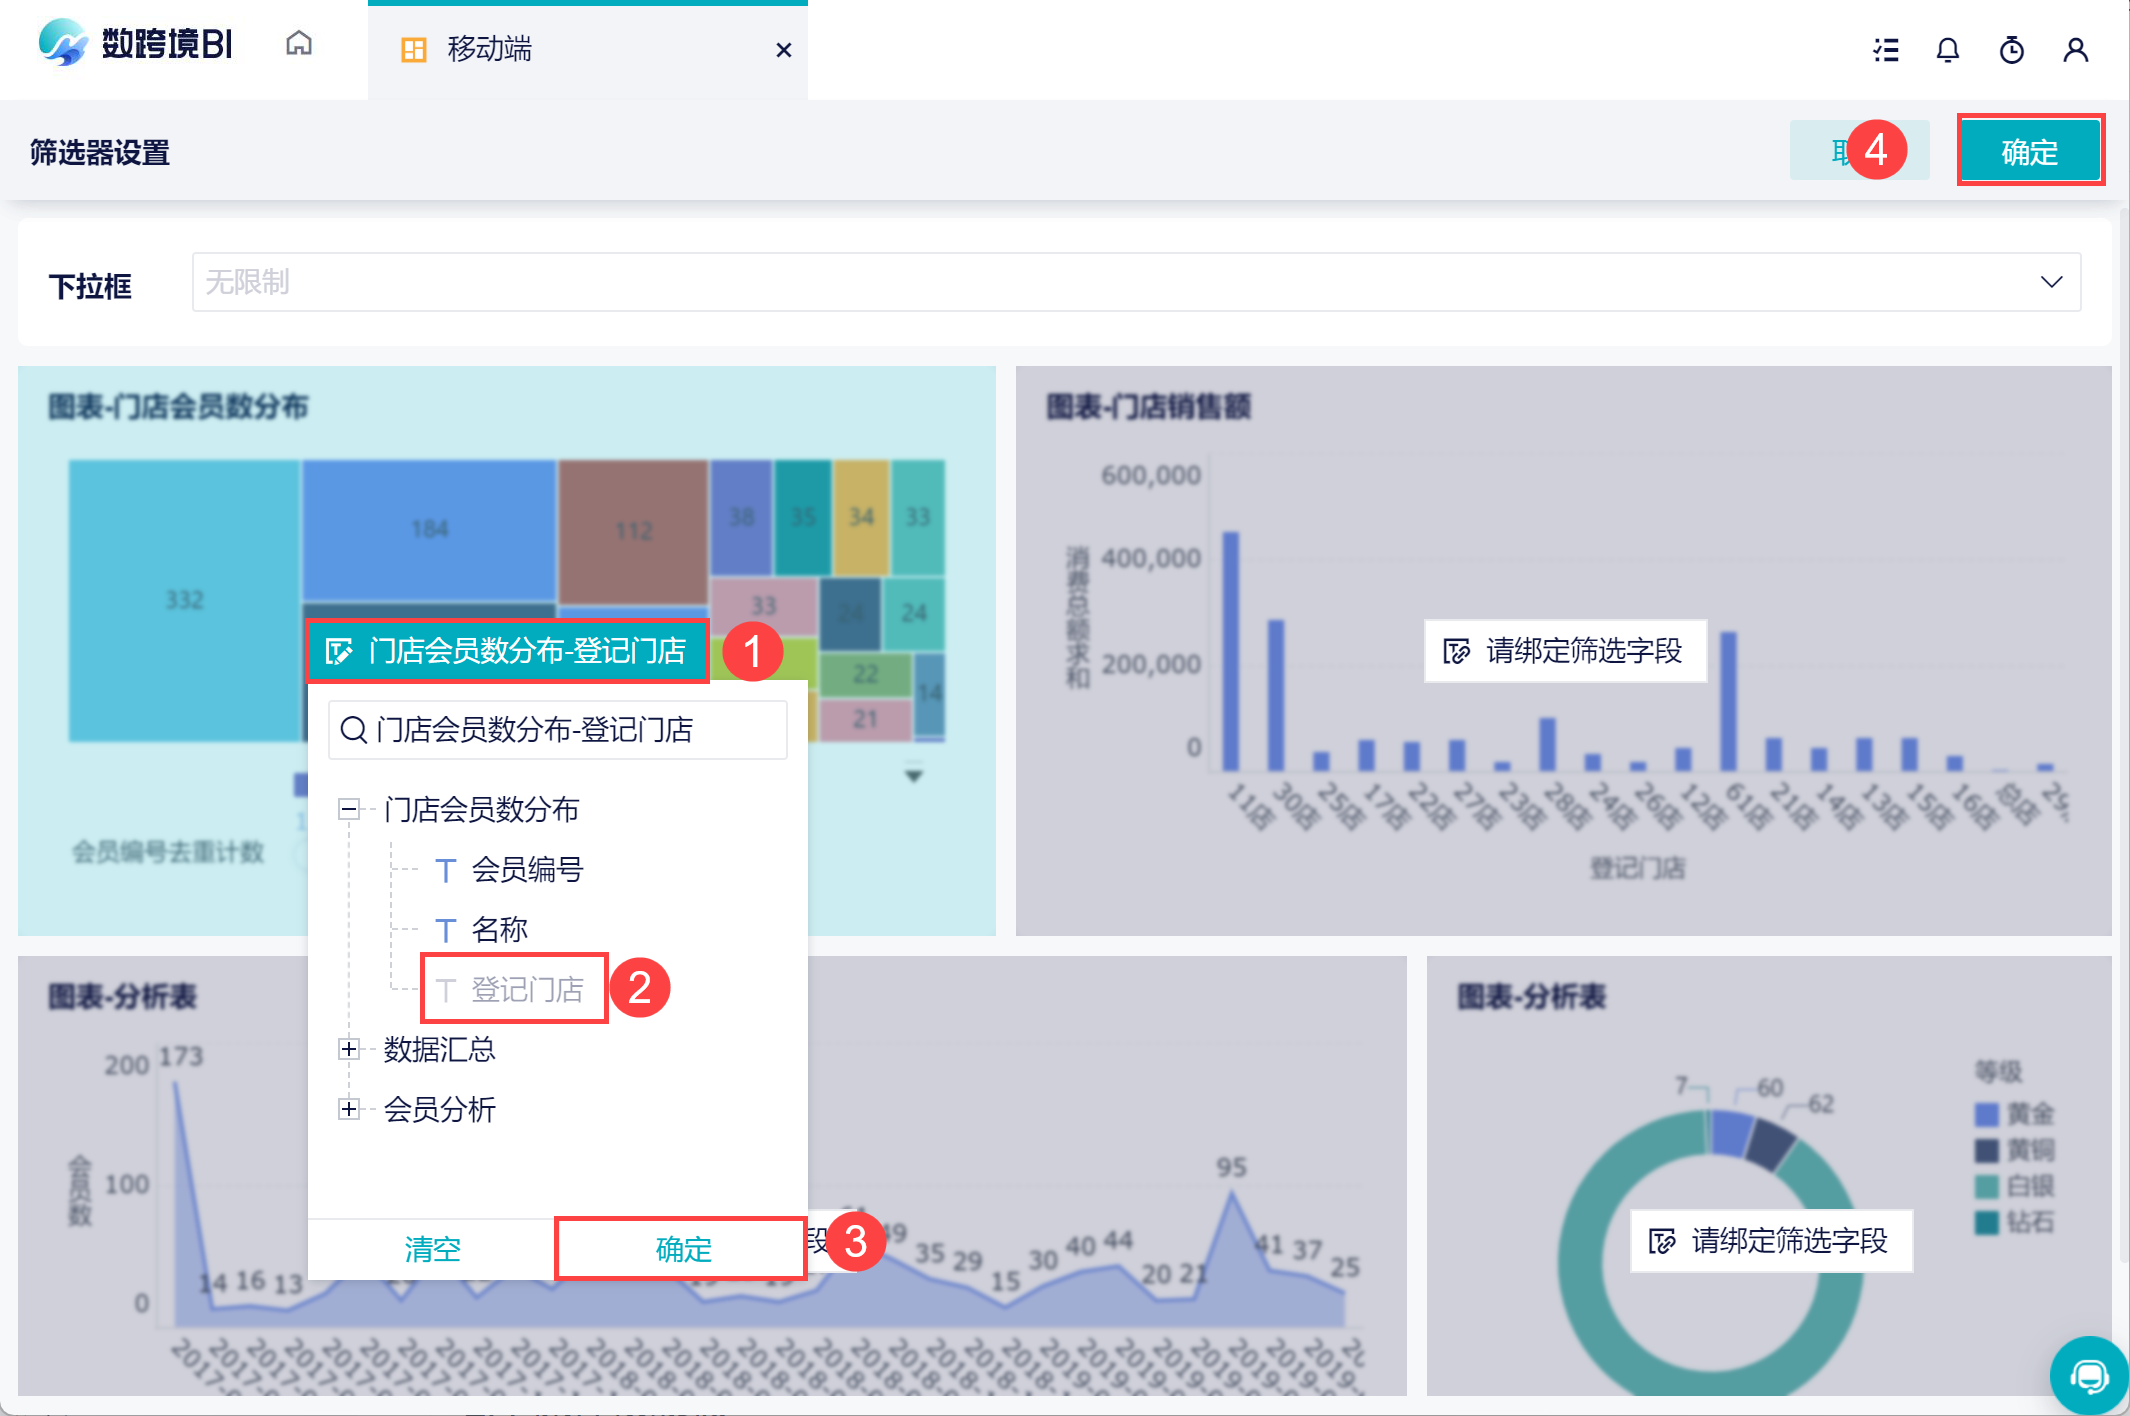This screenshot has height=1416, width=2130.
Task: Click the search icon in field selector
Action: (353, 730)
